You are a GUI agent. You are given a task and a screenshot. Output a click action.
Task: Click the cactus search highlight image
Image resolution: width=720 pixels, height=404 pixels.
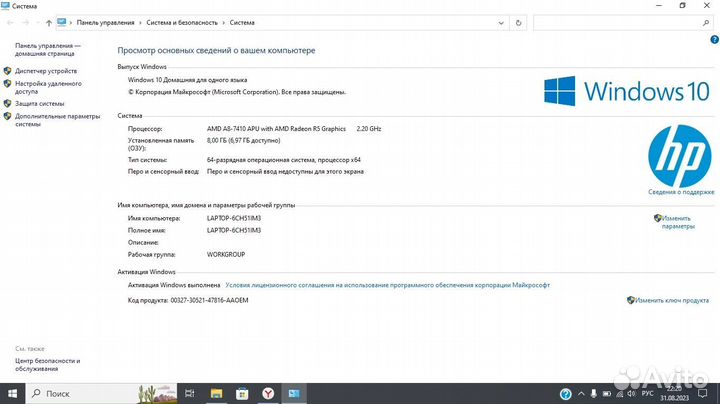pos(157,393)
